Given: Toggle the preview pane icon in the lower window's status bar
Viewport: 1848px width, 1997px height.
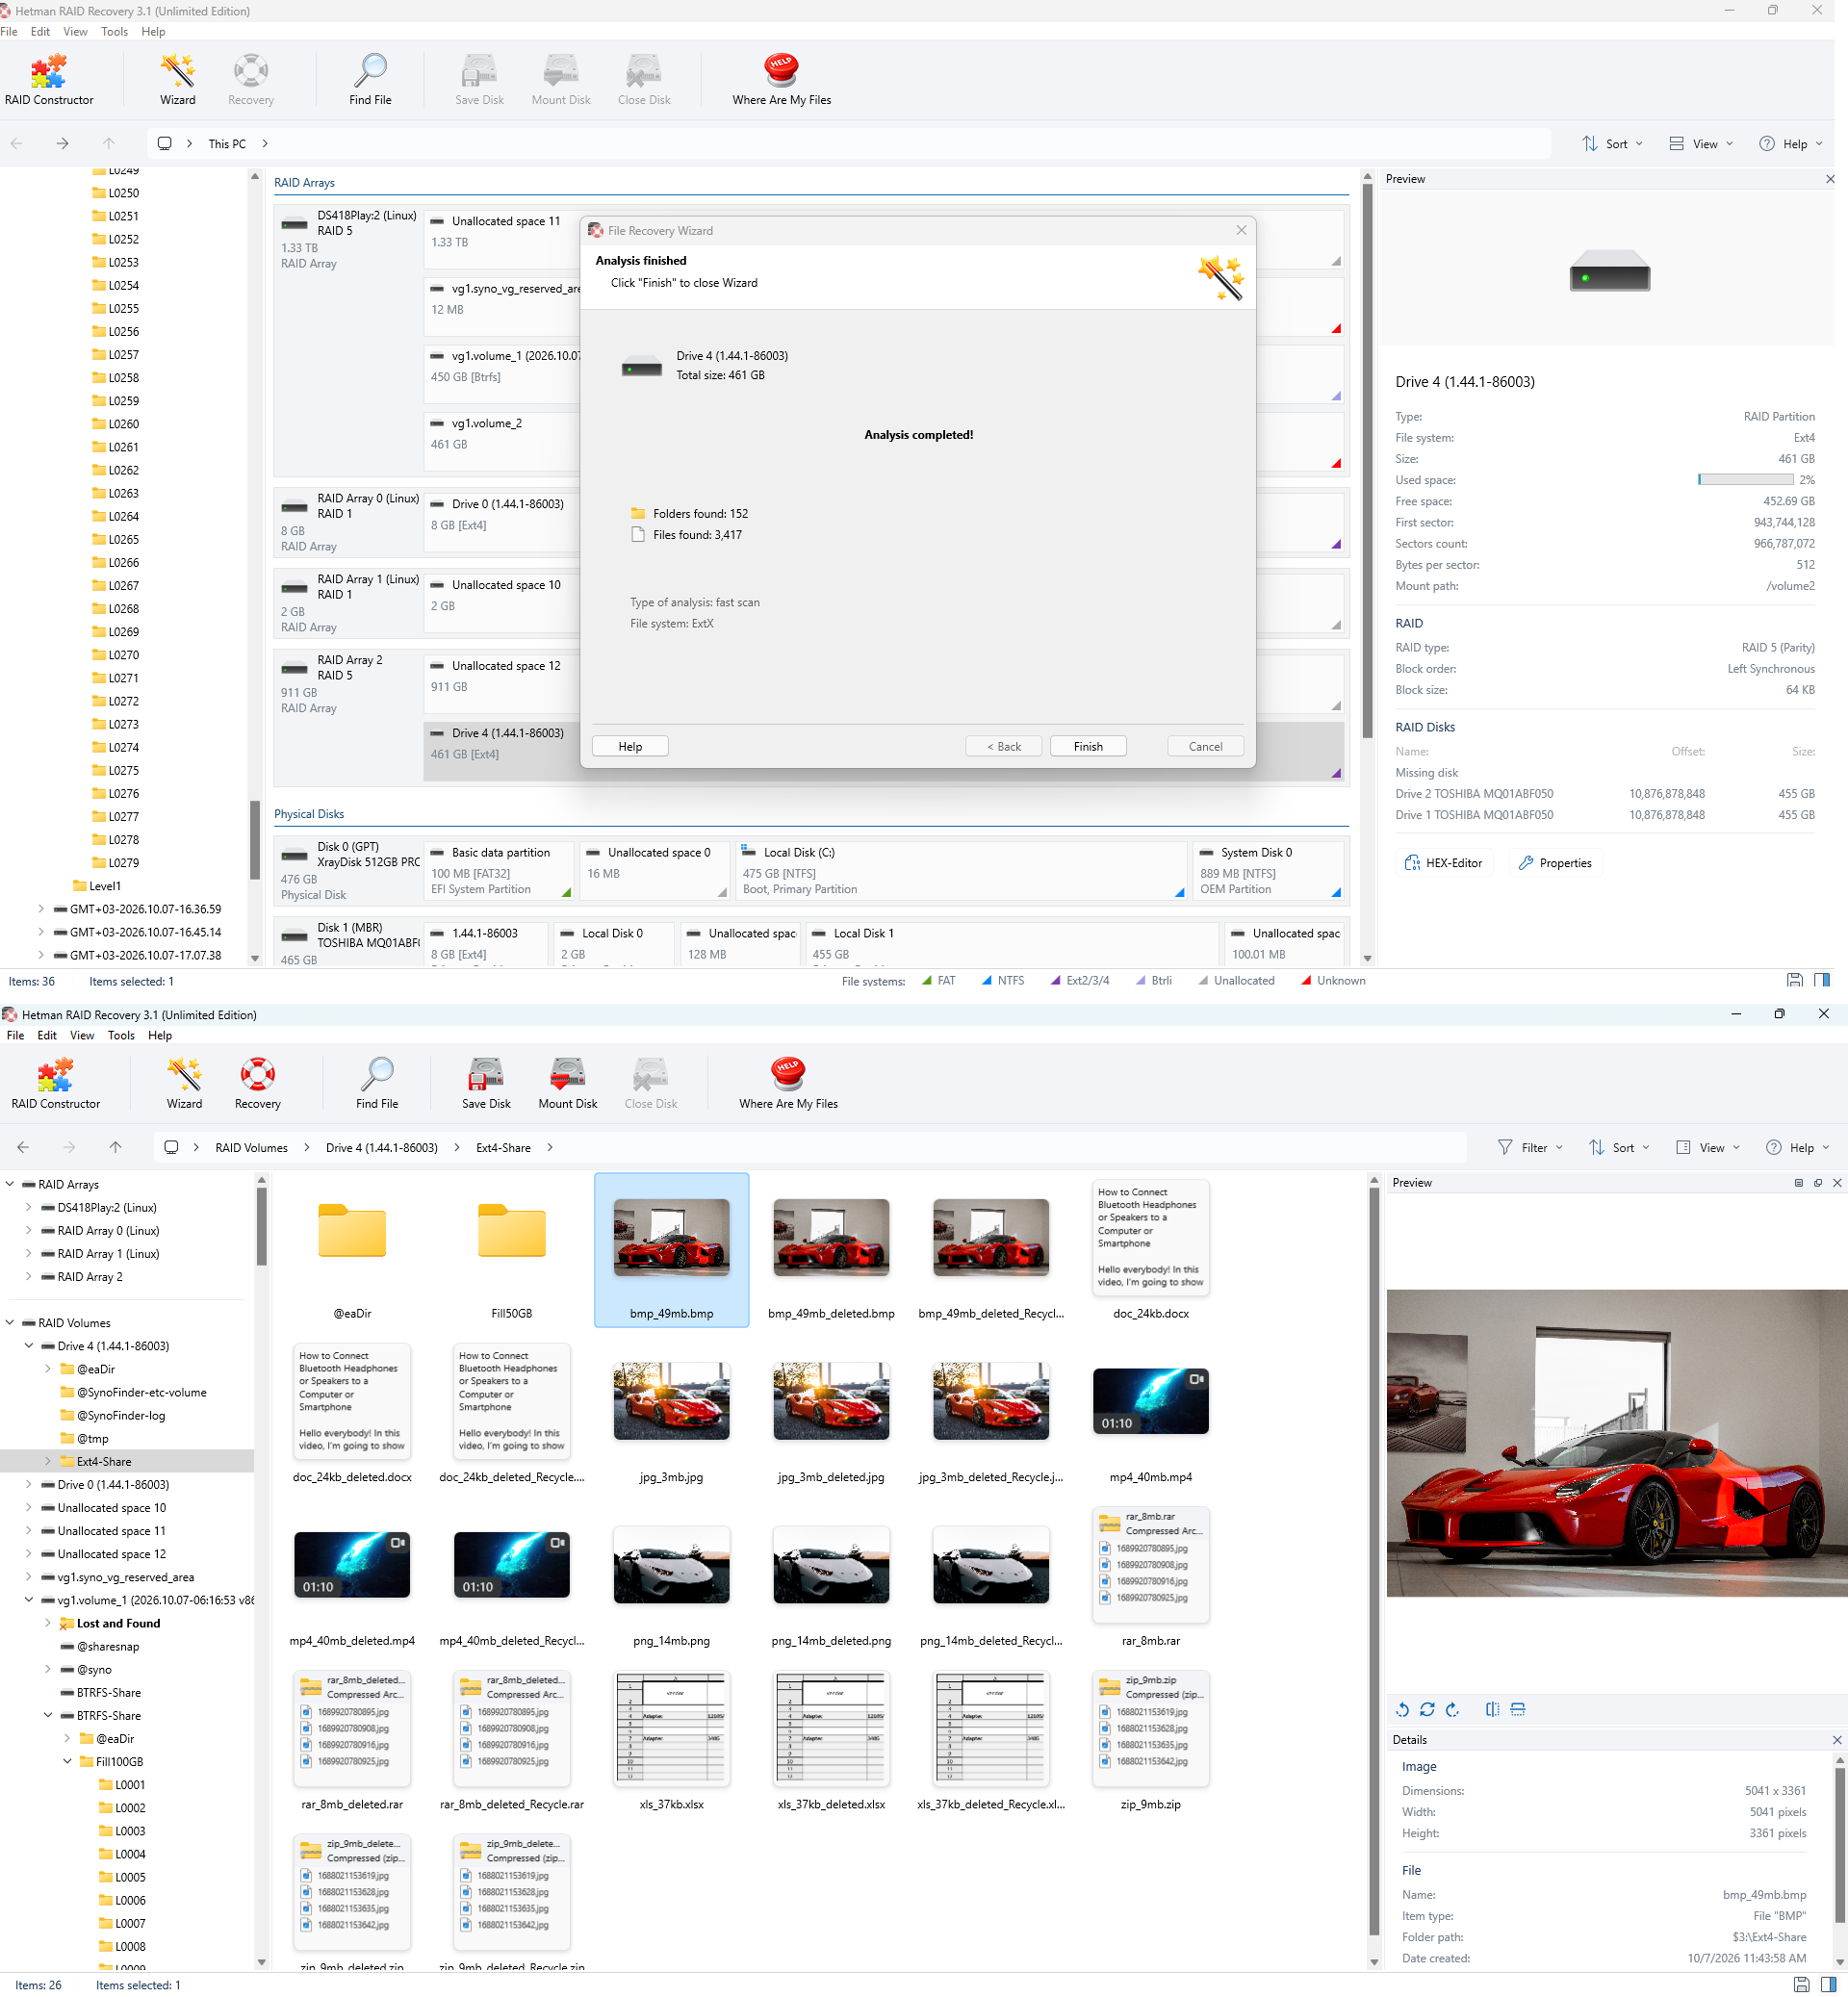Looking at the screenshot, I should [1828, 1985].
